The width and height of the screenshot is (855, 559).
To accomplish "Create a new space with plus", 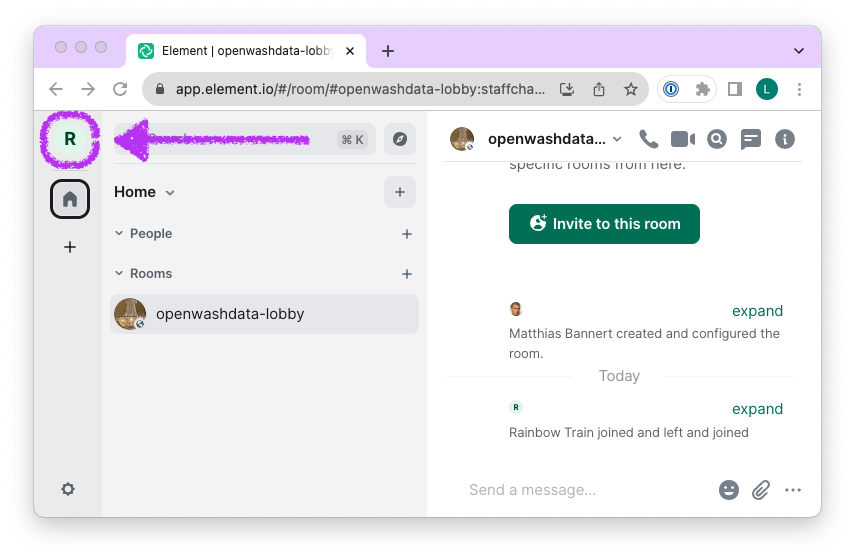I will point(70,247).
